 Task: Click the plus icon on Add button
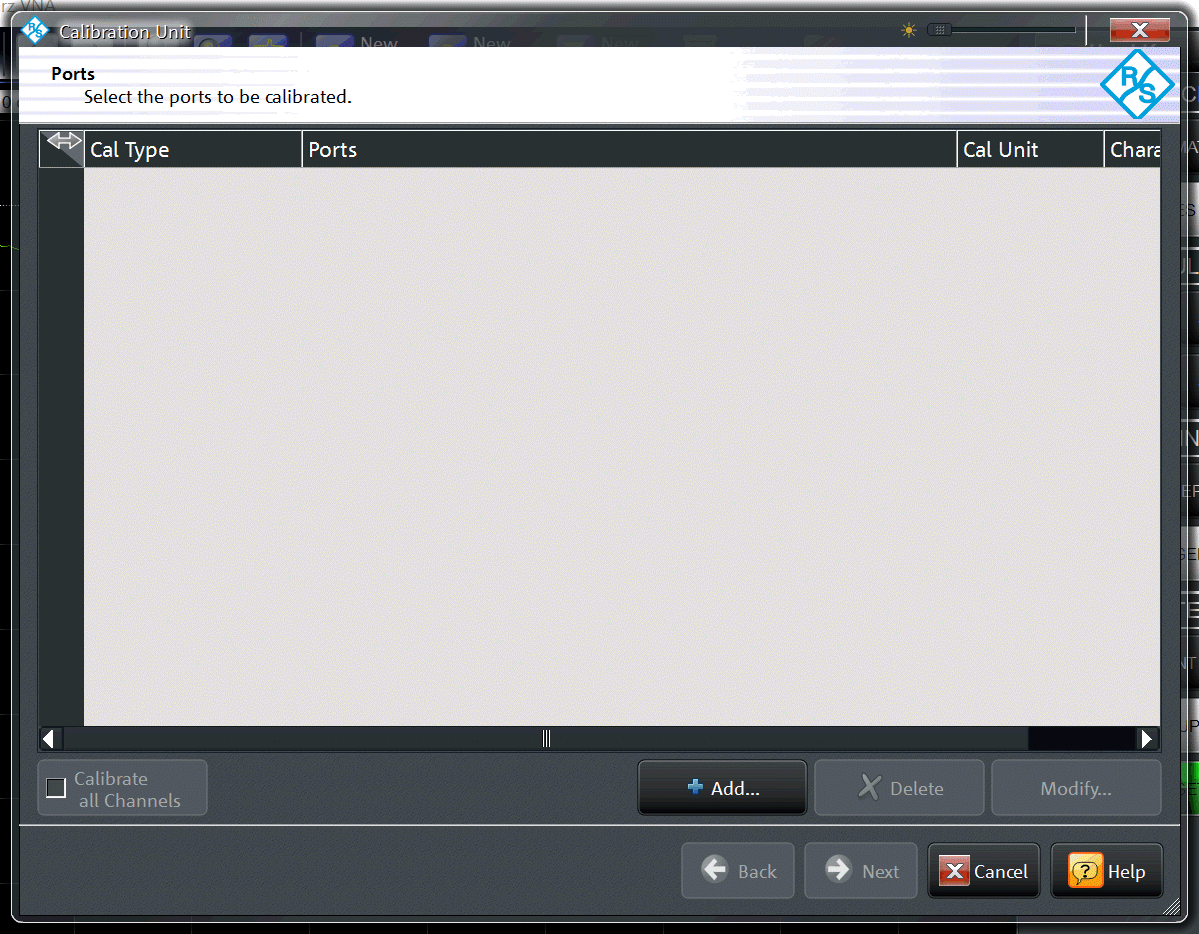pos(694,787)
